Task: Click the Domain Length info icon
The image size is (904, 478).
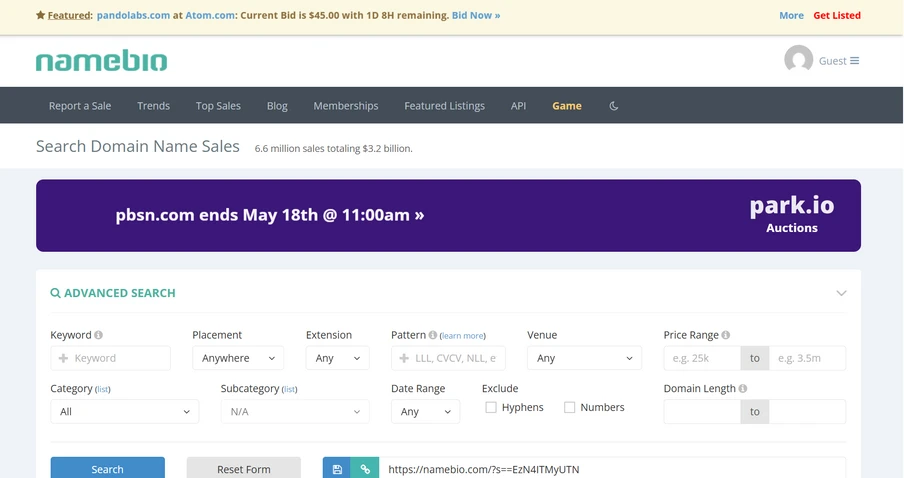Action: (743, 389)
